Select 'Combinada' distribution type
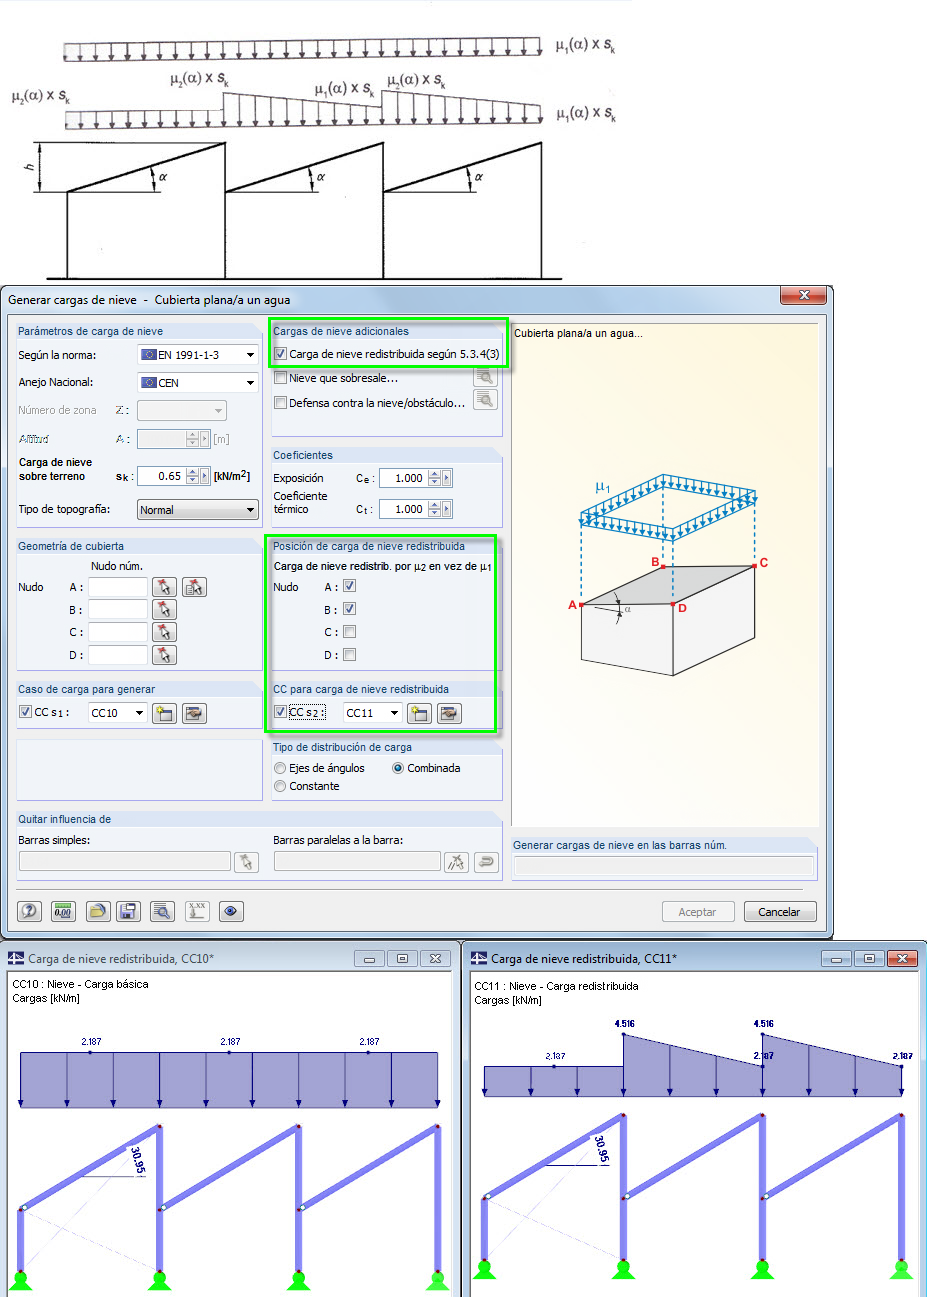This screenshot has height=1297, width=927. [398, 768]
